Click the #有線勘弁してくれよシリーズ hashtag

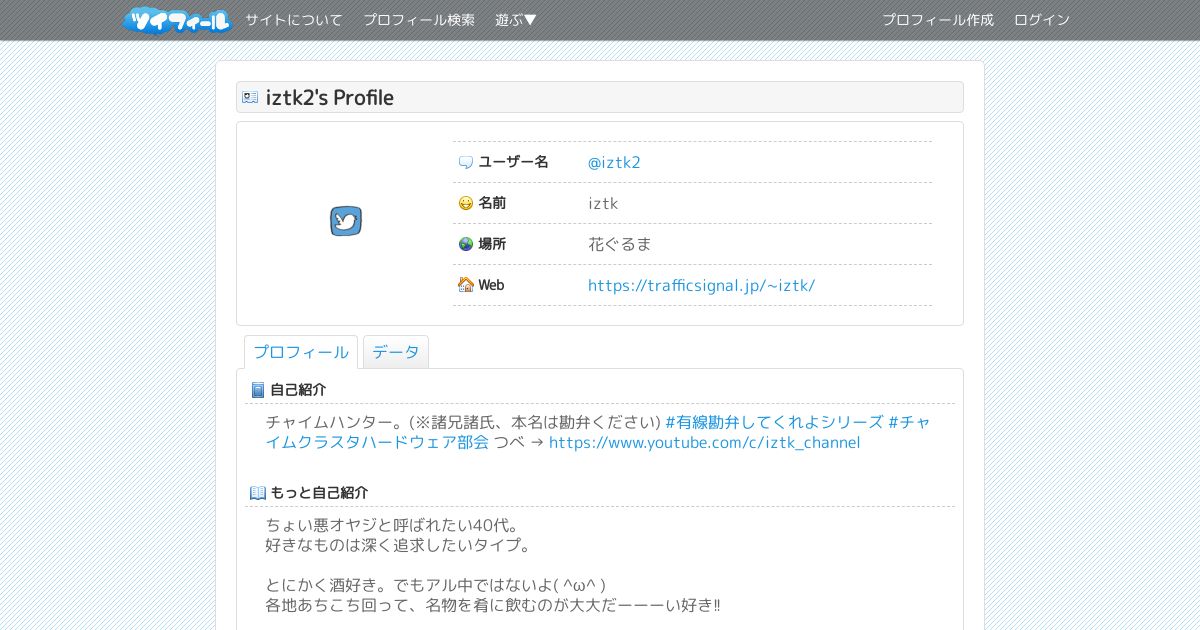[x=774, y=422]
